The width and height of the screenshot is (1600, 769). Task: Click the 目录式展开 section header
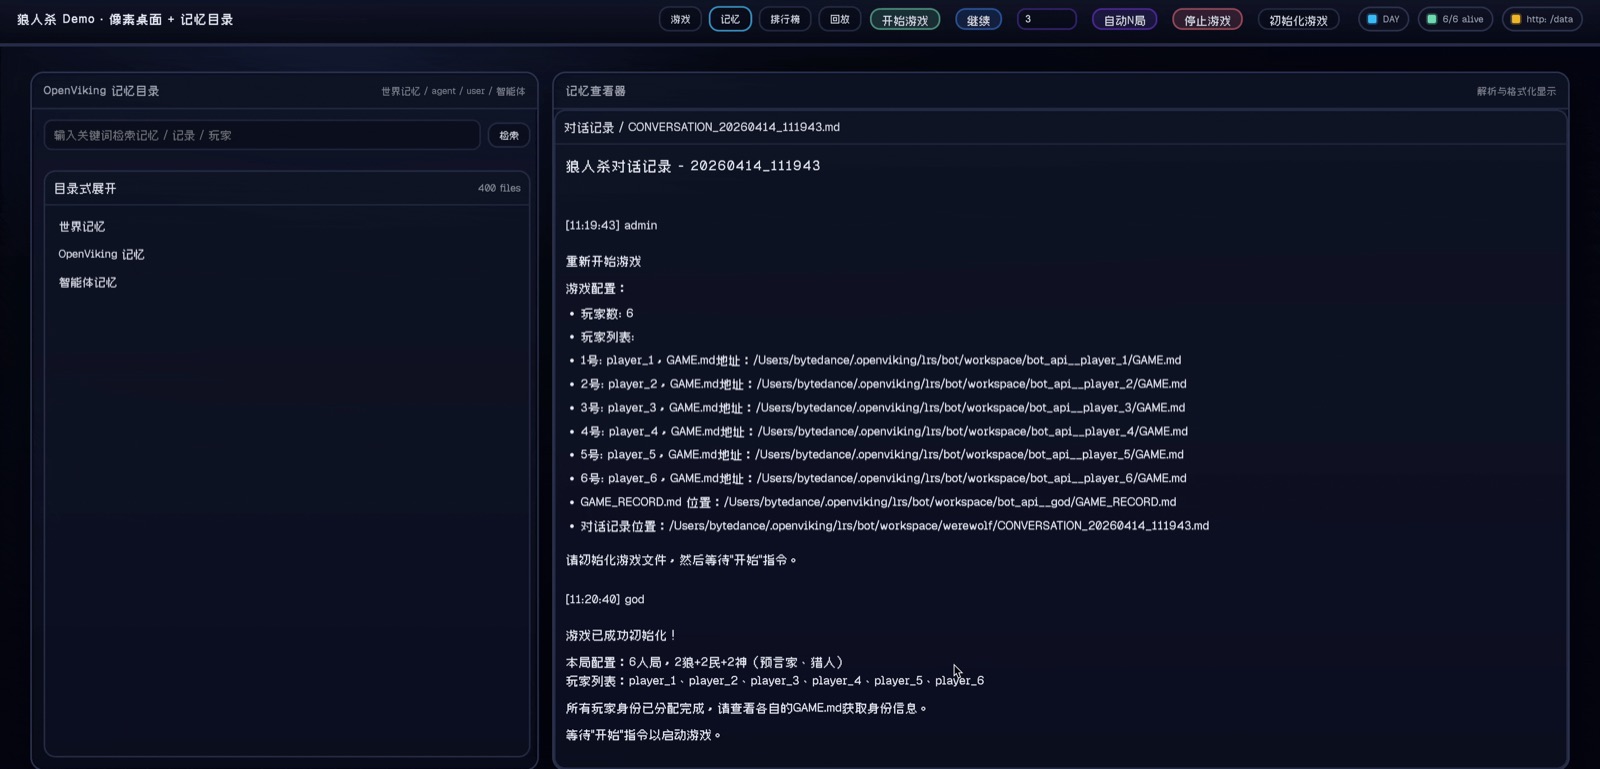pos(85,188)
